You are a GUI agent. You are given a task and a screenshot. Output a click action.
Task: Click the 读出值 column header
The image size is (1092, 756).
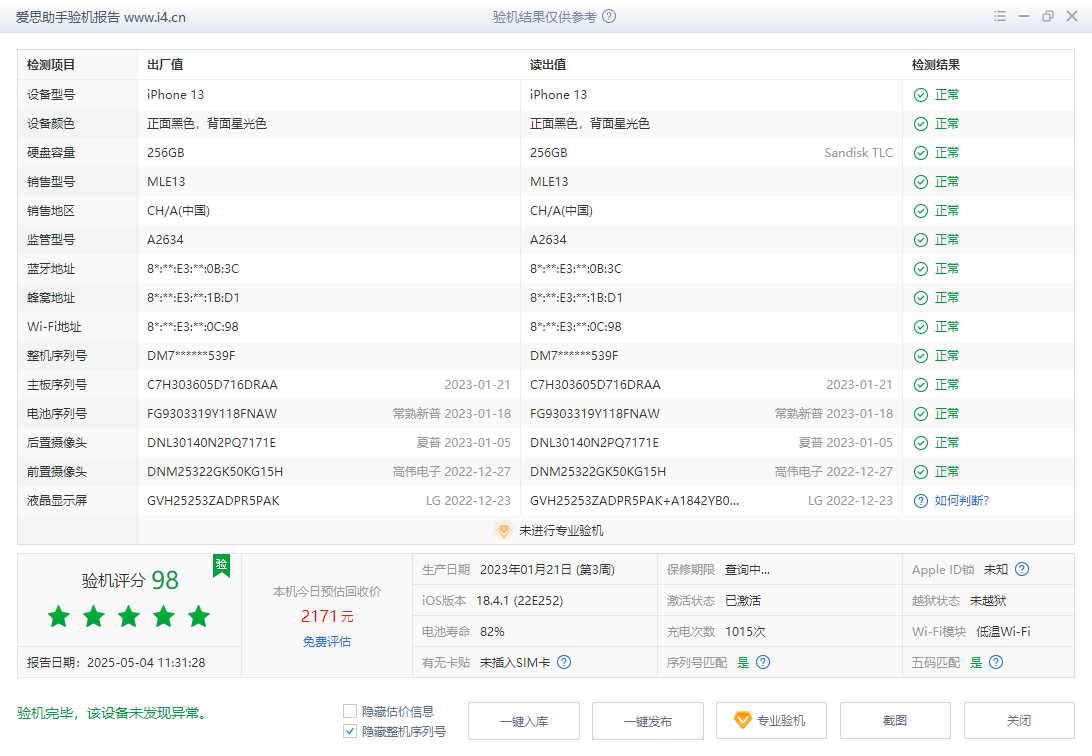pyautogui.click(x=547, y=65)
